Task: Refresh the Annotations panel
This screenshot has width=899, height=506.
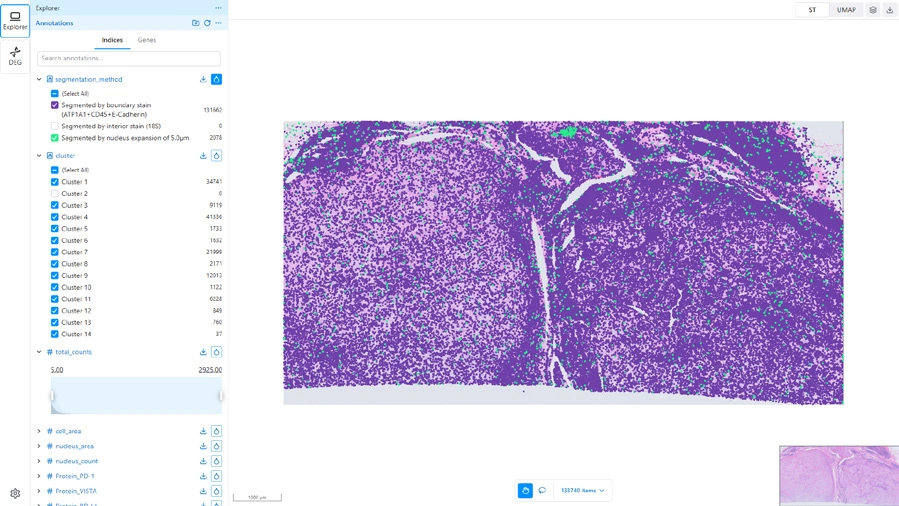Action: (207, 23)
